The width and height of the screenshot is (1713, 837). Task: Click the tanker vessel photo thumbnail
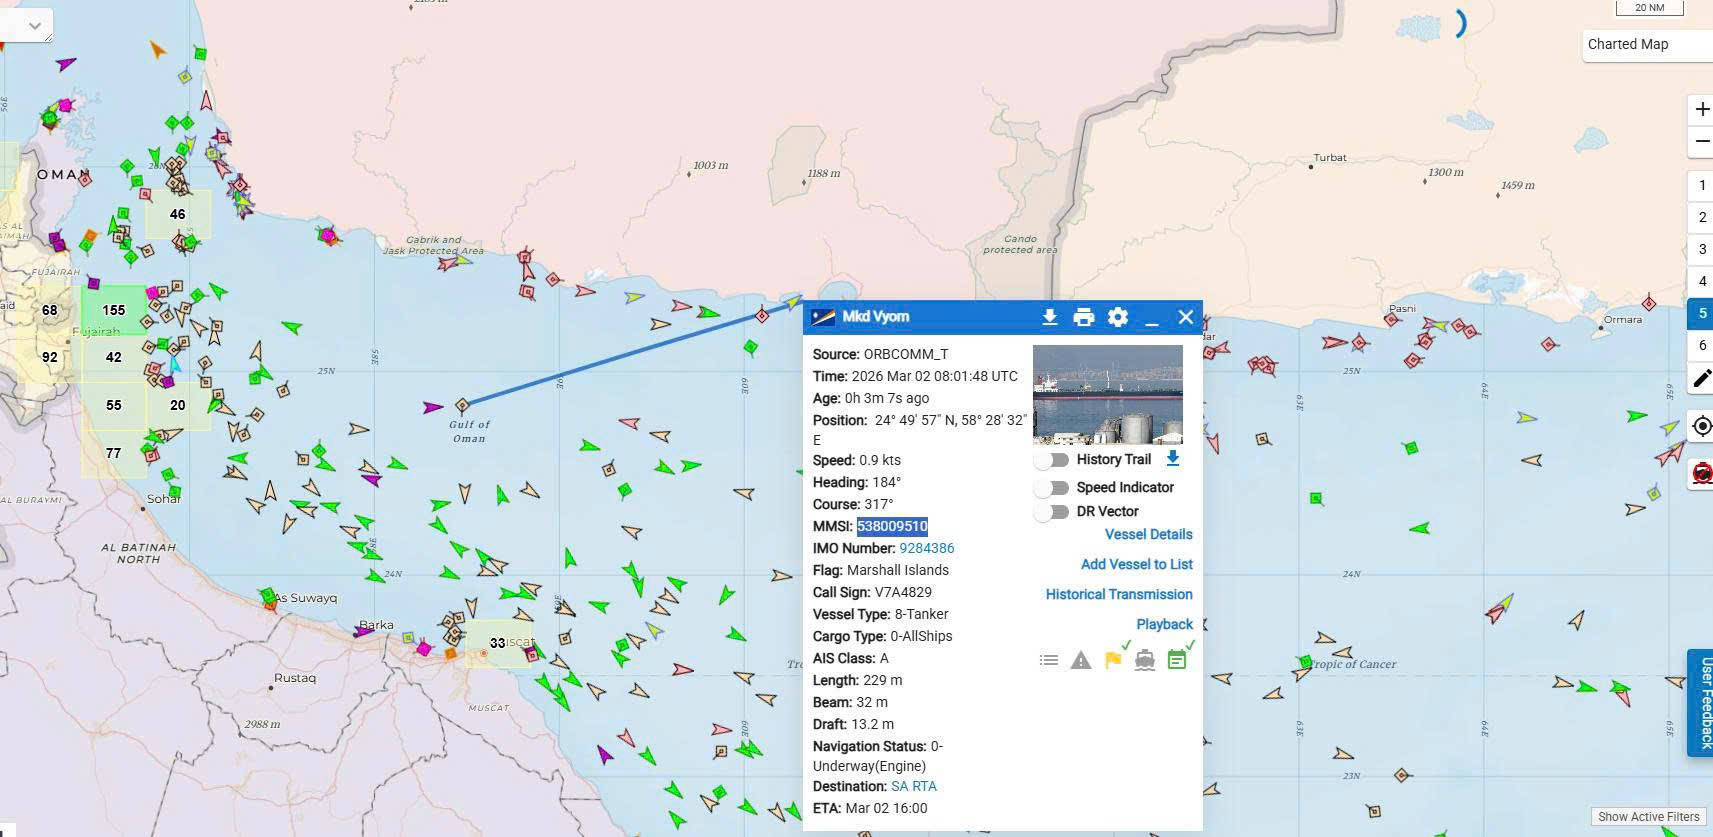coord(1107,395)
